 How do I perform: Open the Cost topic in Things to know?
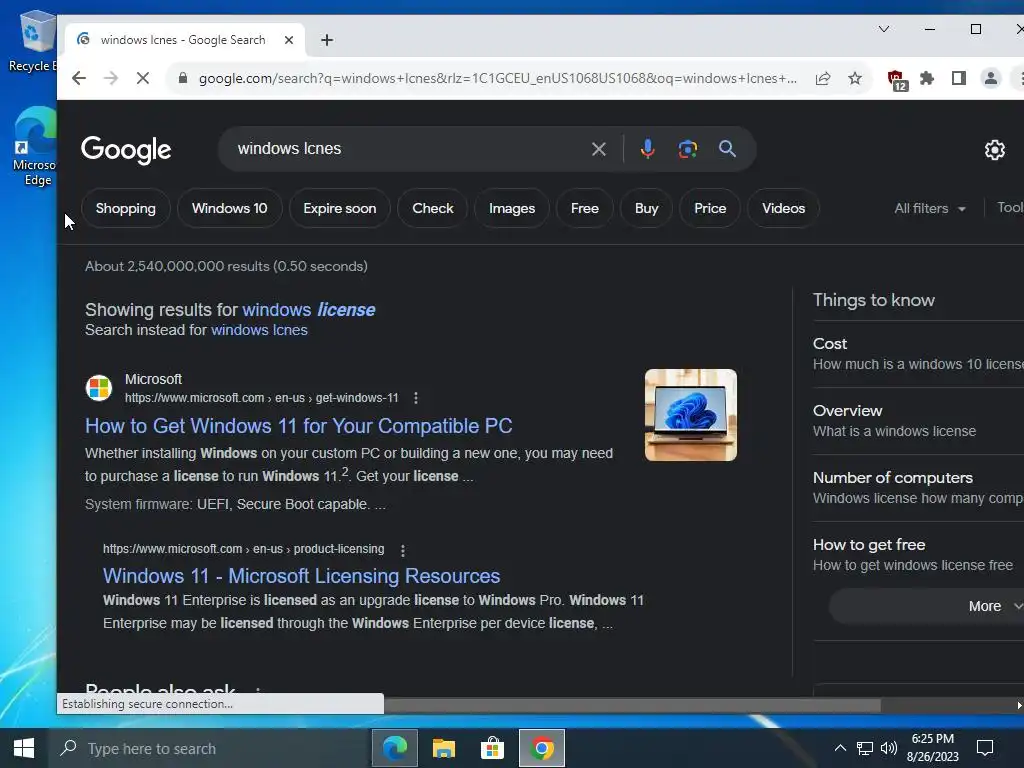coord(918,353)
